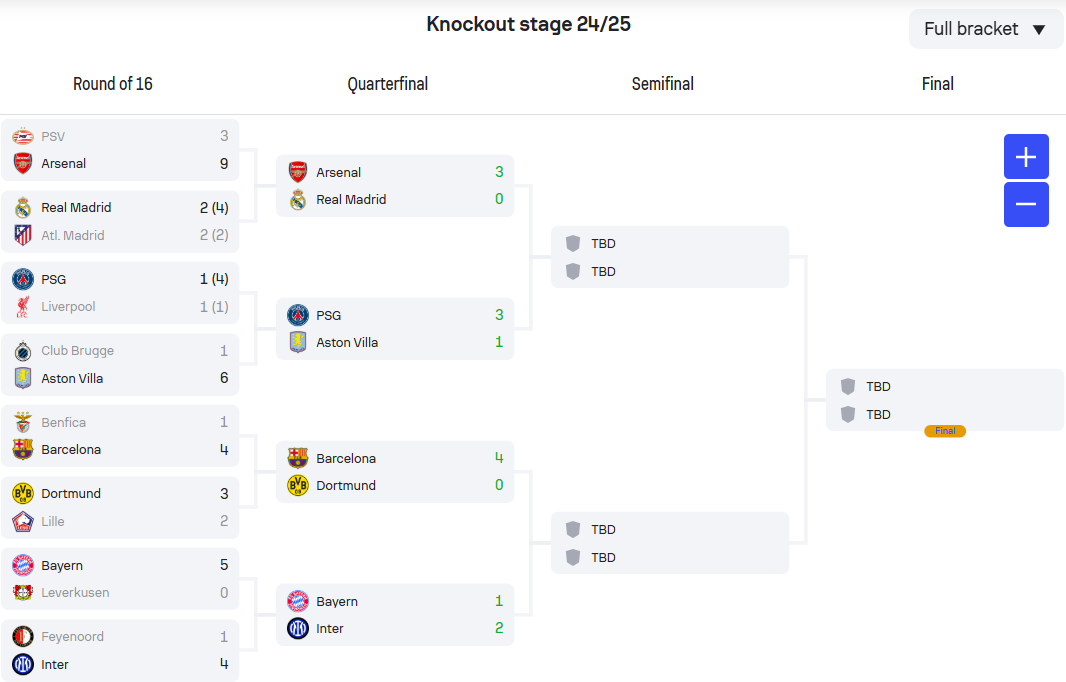Click the plus zoom-in button
Image resolution: width=1066 pixels, height=682 pixels.
coord(1026,156)
